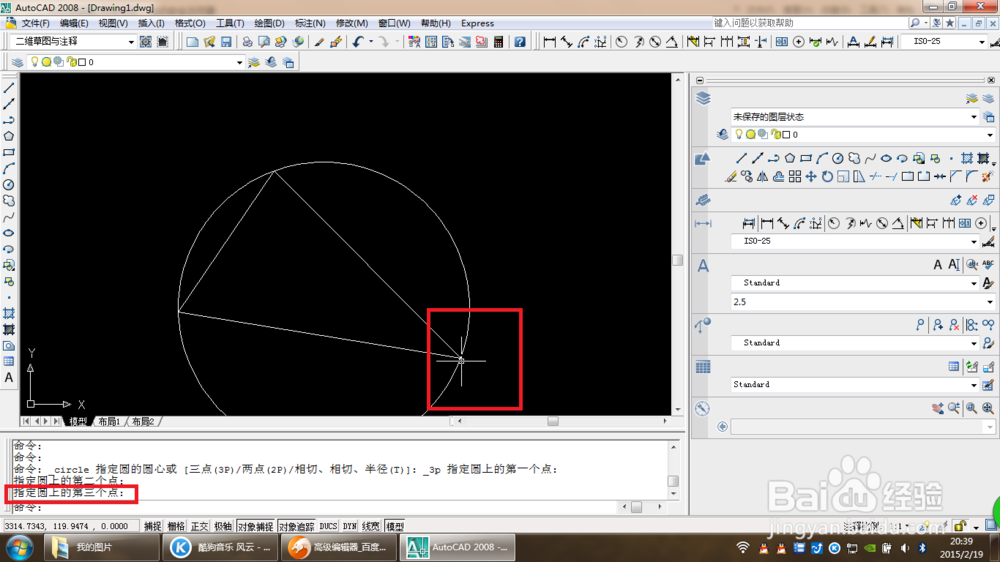Click the Plot (print) icon
1000x562 pixels.
(247, 42)
